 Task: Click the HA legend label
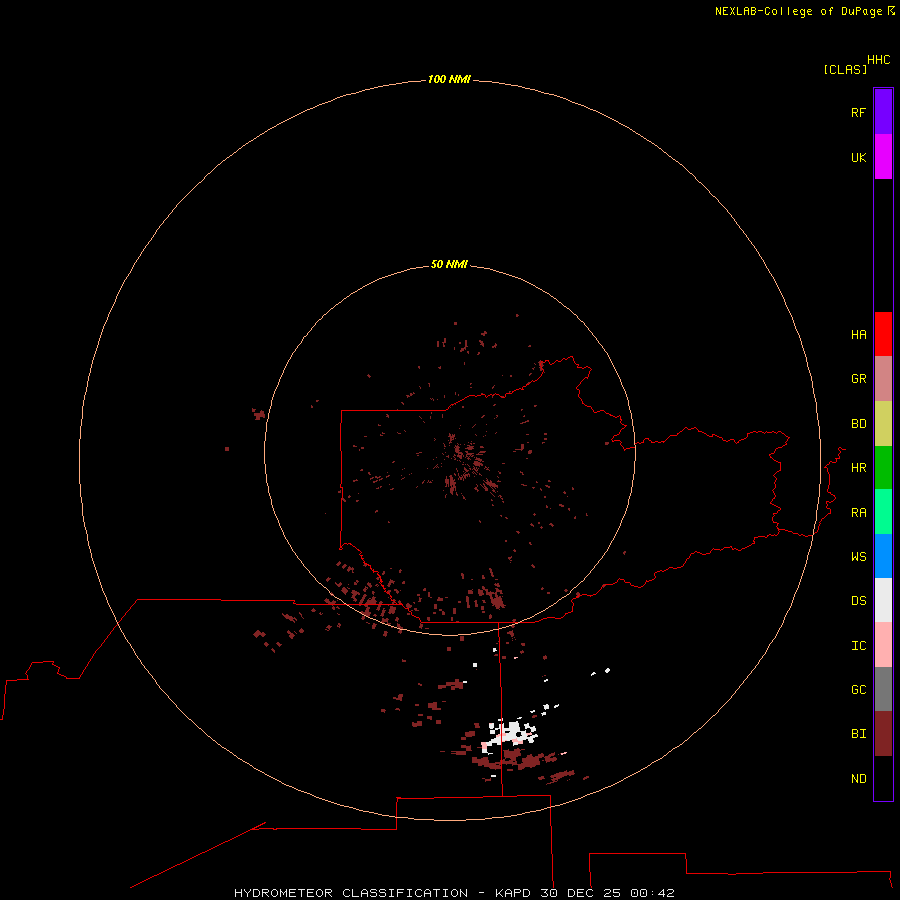click(858, 335)
